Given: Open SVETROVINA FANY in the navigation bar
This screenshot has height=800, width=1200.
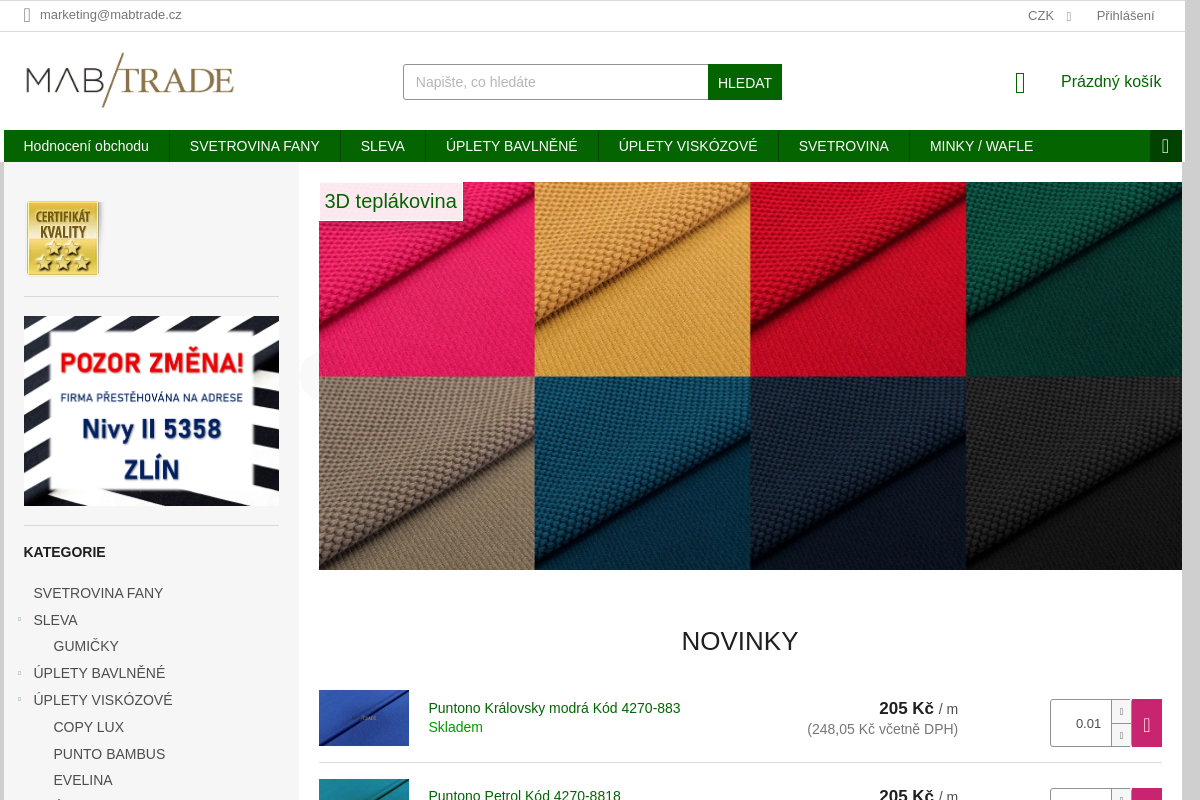Looking at the screenshot, I should [x=254, y=146].
